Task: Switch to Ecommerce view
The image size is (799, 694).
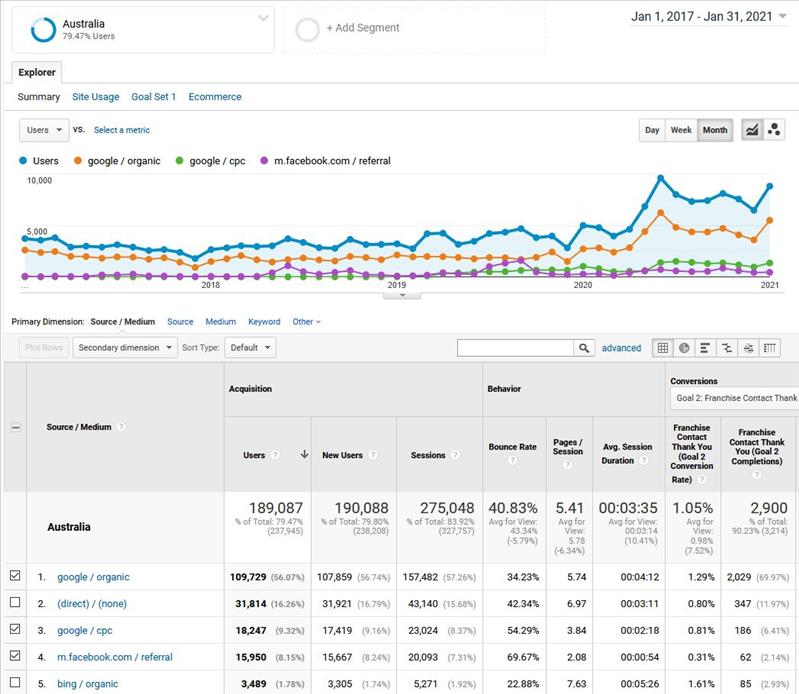Action: (x=215, y=97)
